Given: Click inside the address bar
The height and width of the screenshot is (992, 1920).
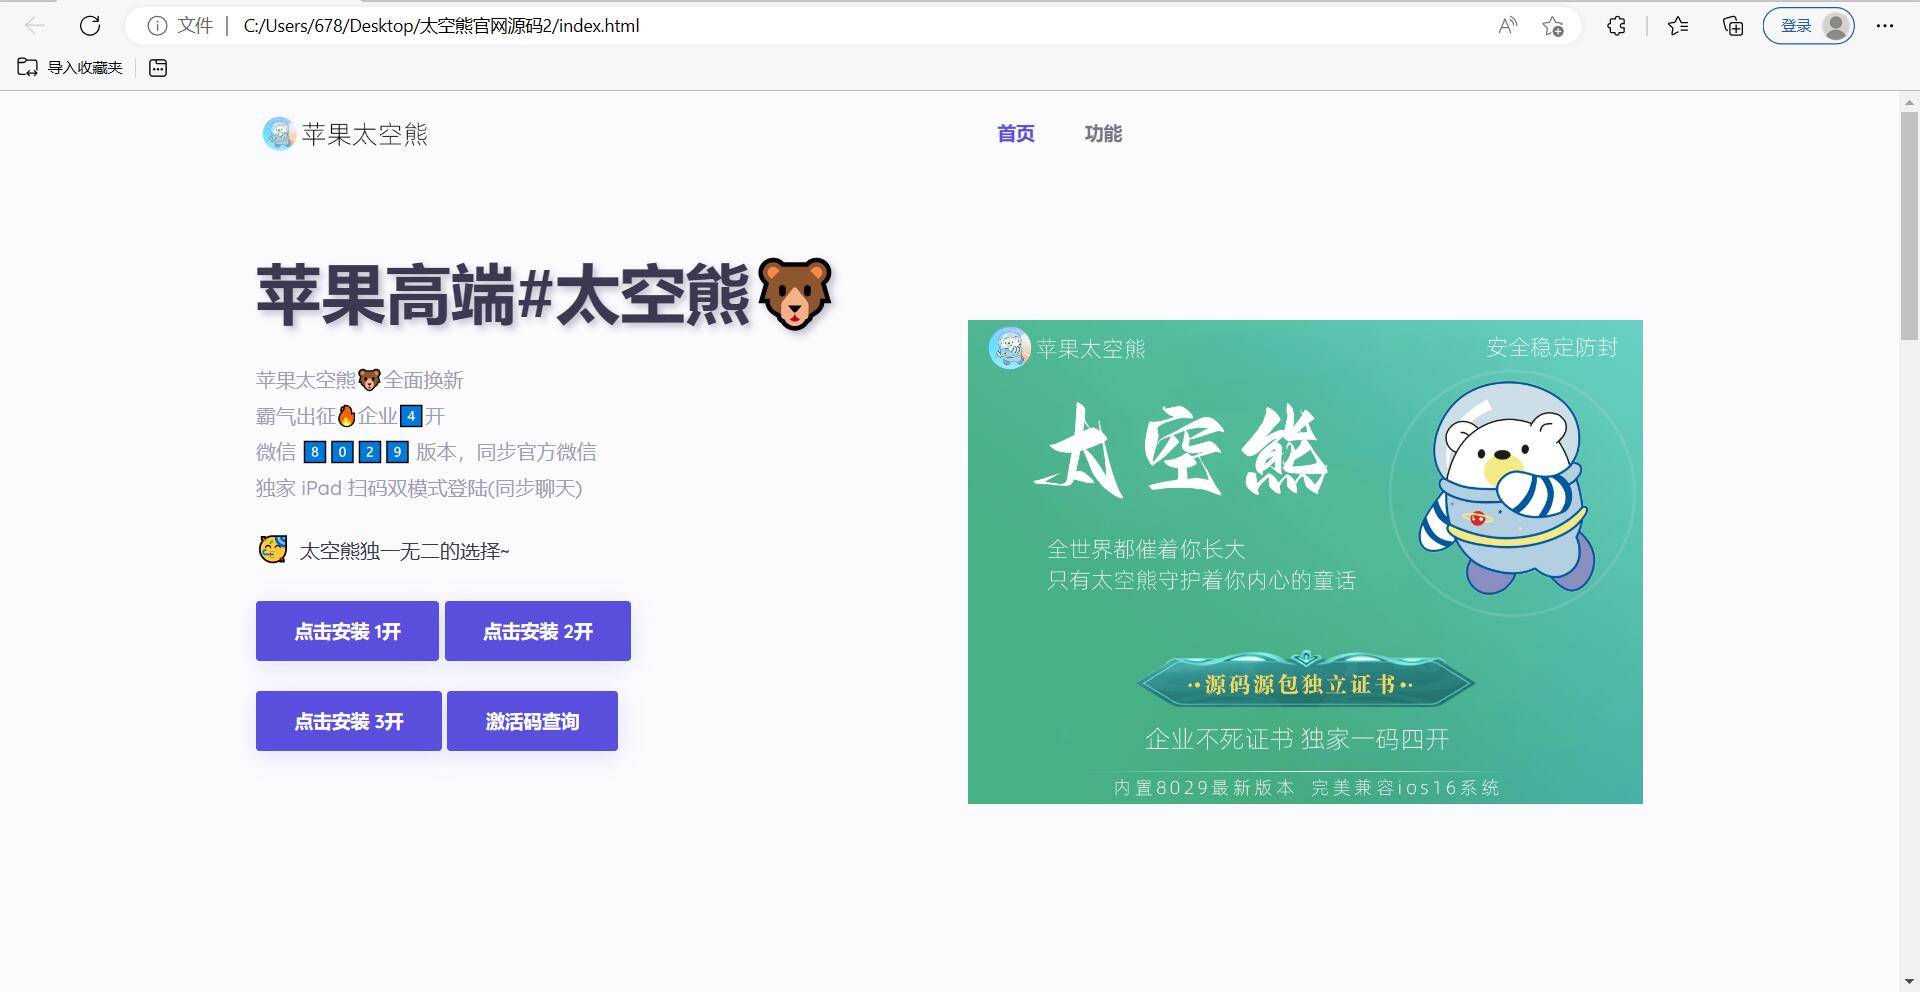Looking at the screenshot, I should (700, 26).
